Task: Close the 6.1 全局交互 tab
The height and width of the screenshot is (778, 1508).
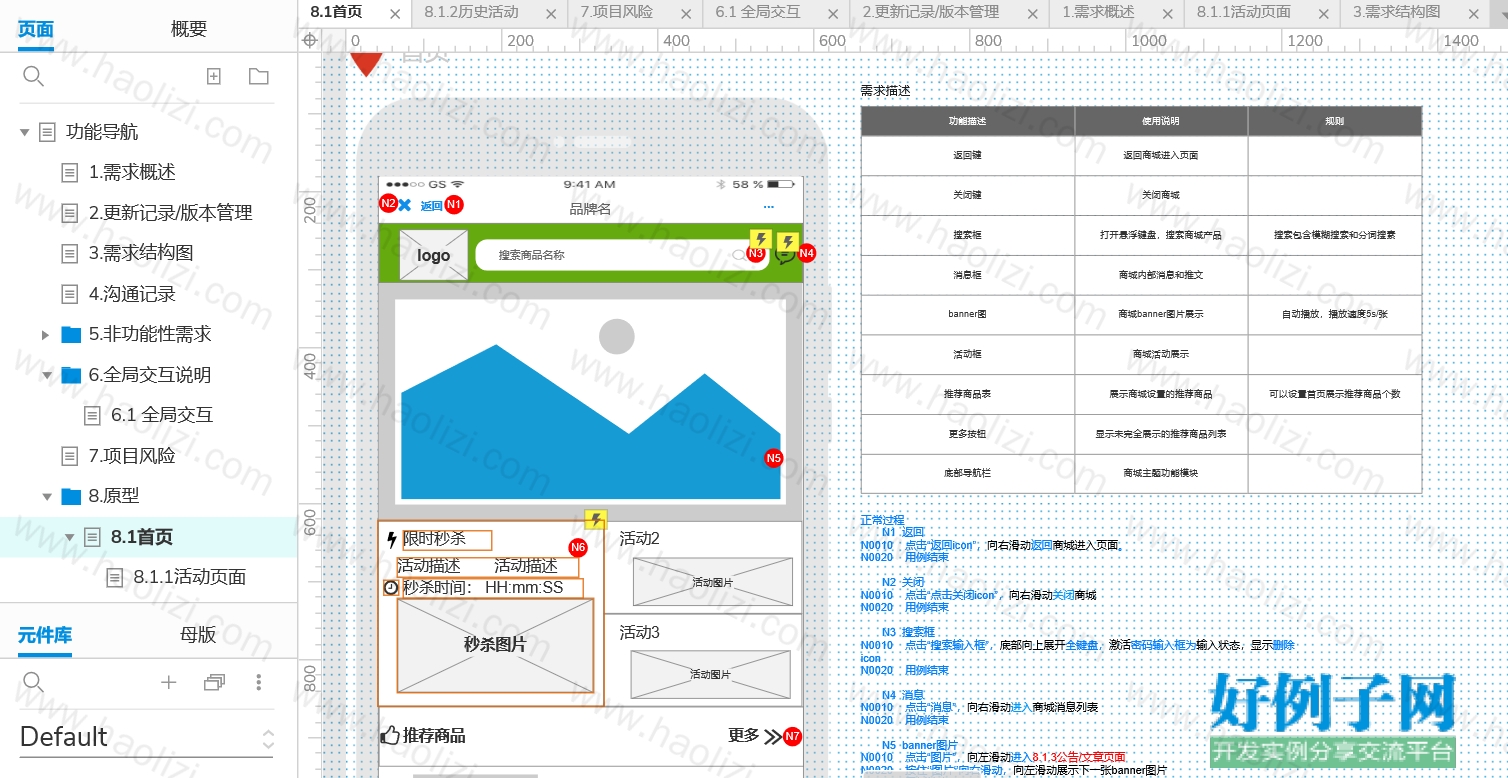Action: 833,14
